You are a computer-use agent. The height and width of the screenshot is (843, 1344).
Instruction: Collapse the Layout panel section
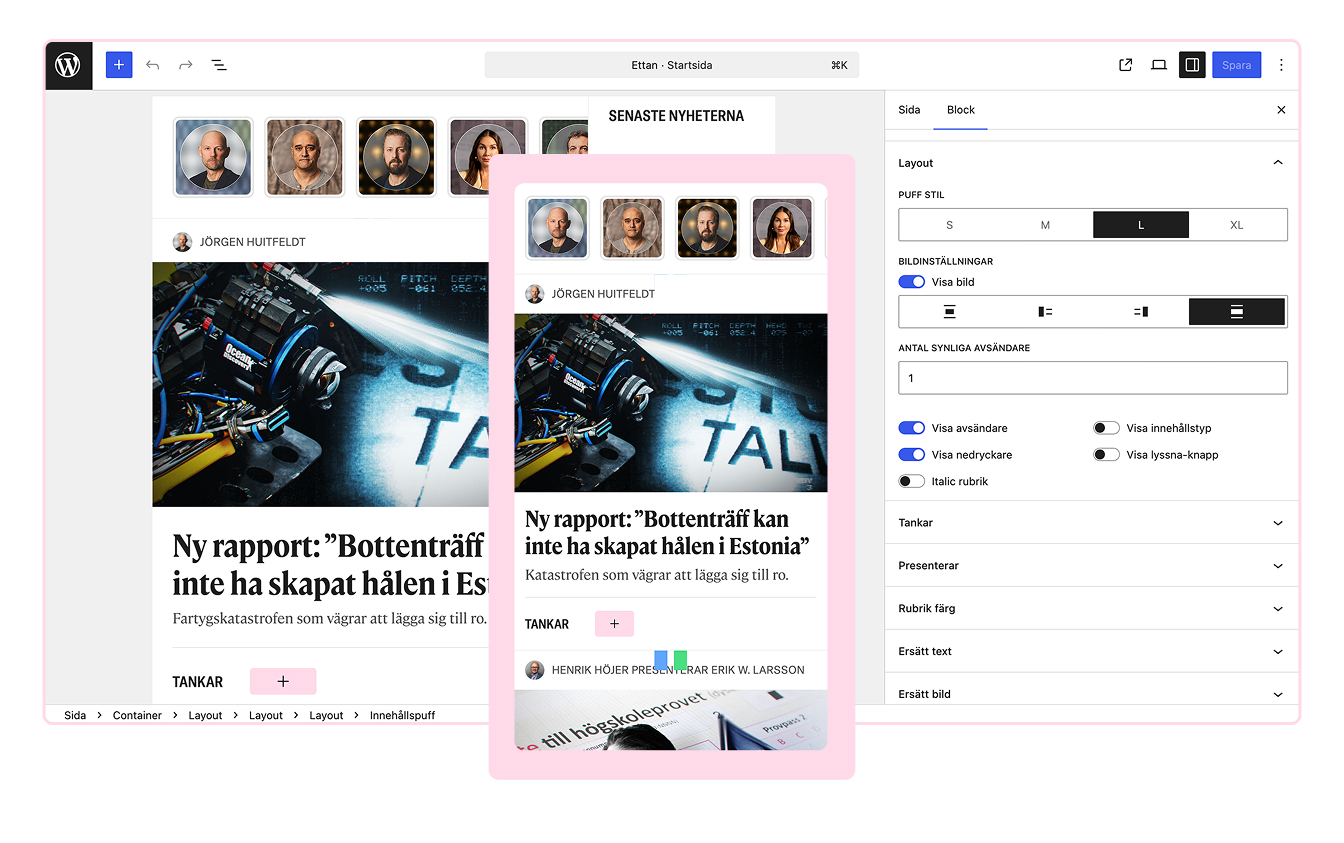[x=1277, y=163]
